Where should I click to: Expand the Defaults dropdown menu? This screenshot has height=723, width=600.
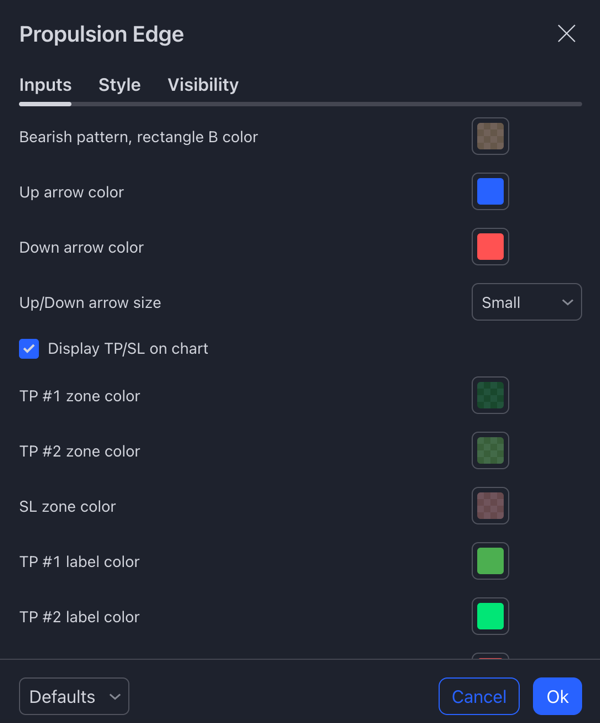[x=74, y=696]
